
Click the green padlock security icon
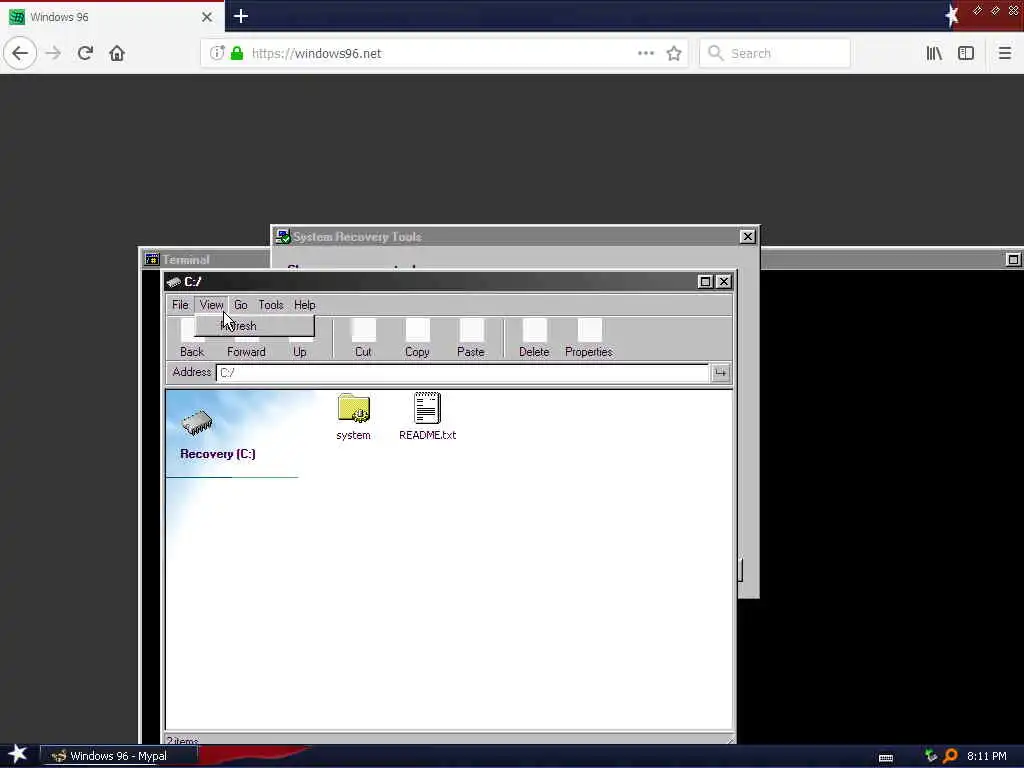point(237,53)
